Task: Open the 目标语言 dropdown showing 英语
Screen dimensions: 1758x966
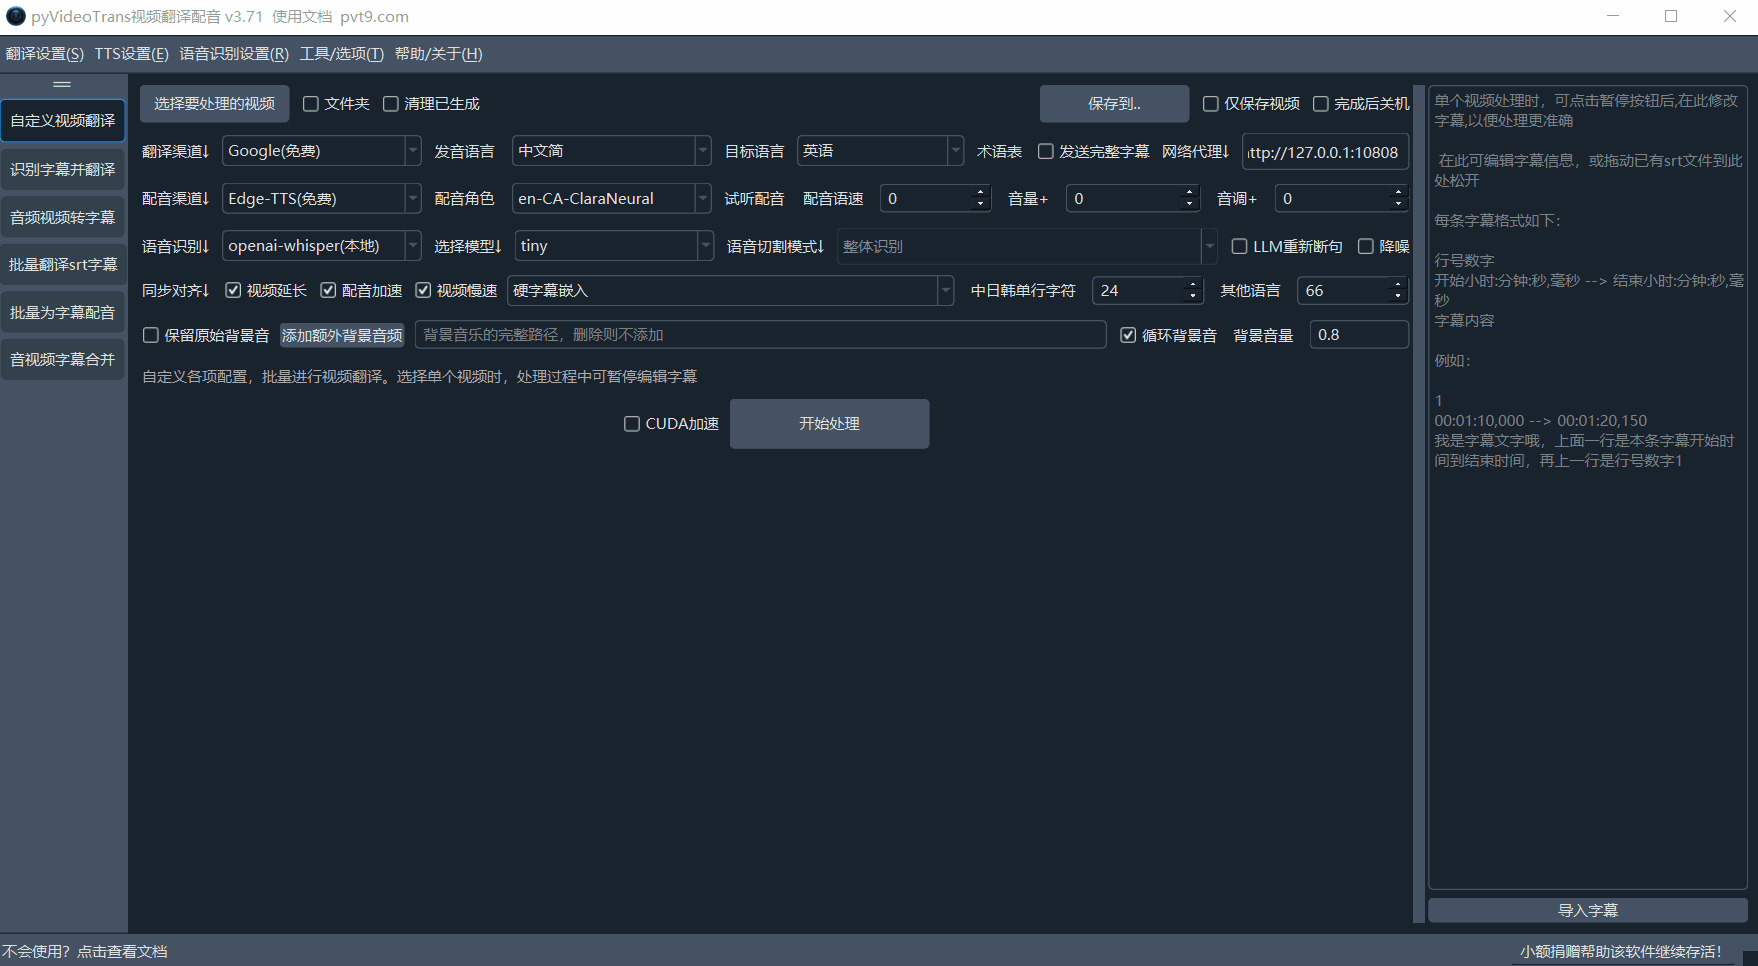Action: click(956, 151)
